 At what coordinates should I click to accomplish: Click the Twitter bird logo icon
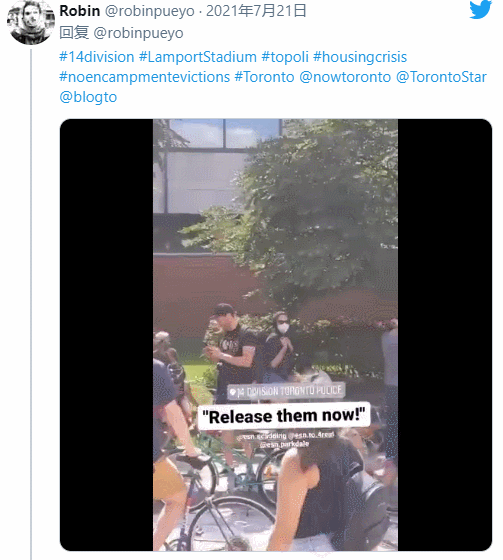[x=480, y=9]
